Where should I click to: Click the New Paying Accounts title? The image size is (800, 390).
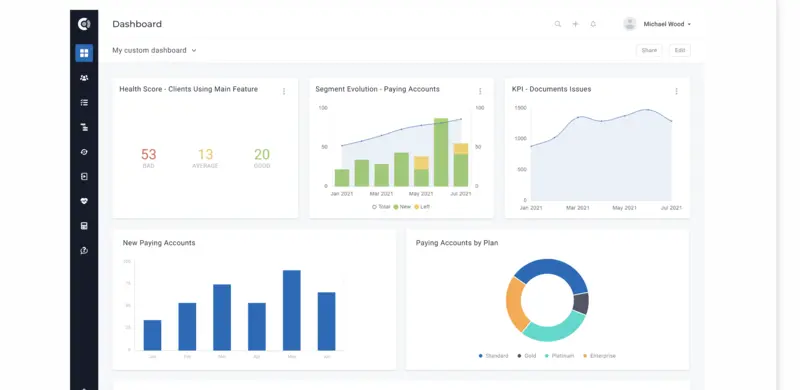click(x=159, y=243)
